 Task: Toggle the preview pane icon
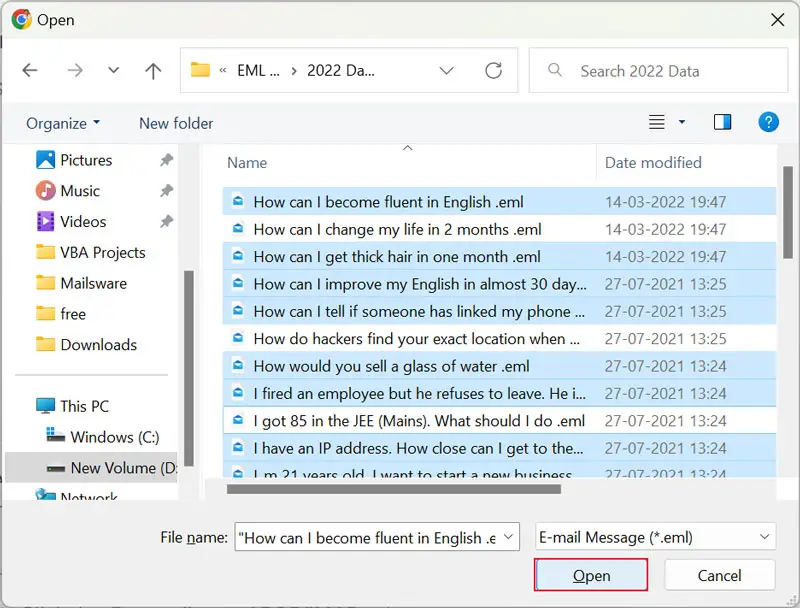tap(722, 123)
